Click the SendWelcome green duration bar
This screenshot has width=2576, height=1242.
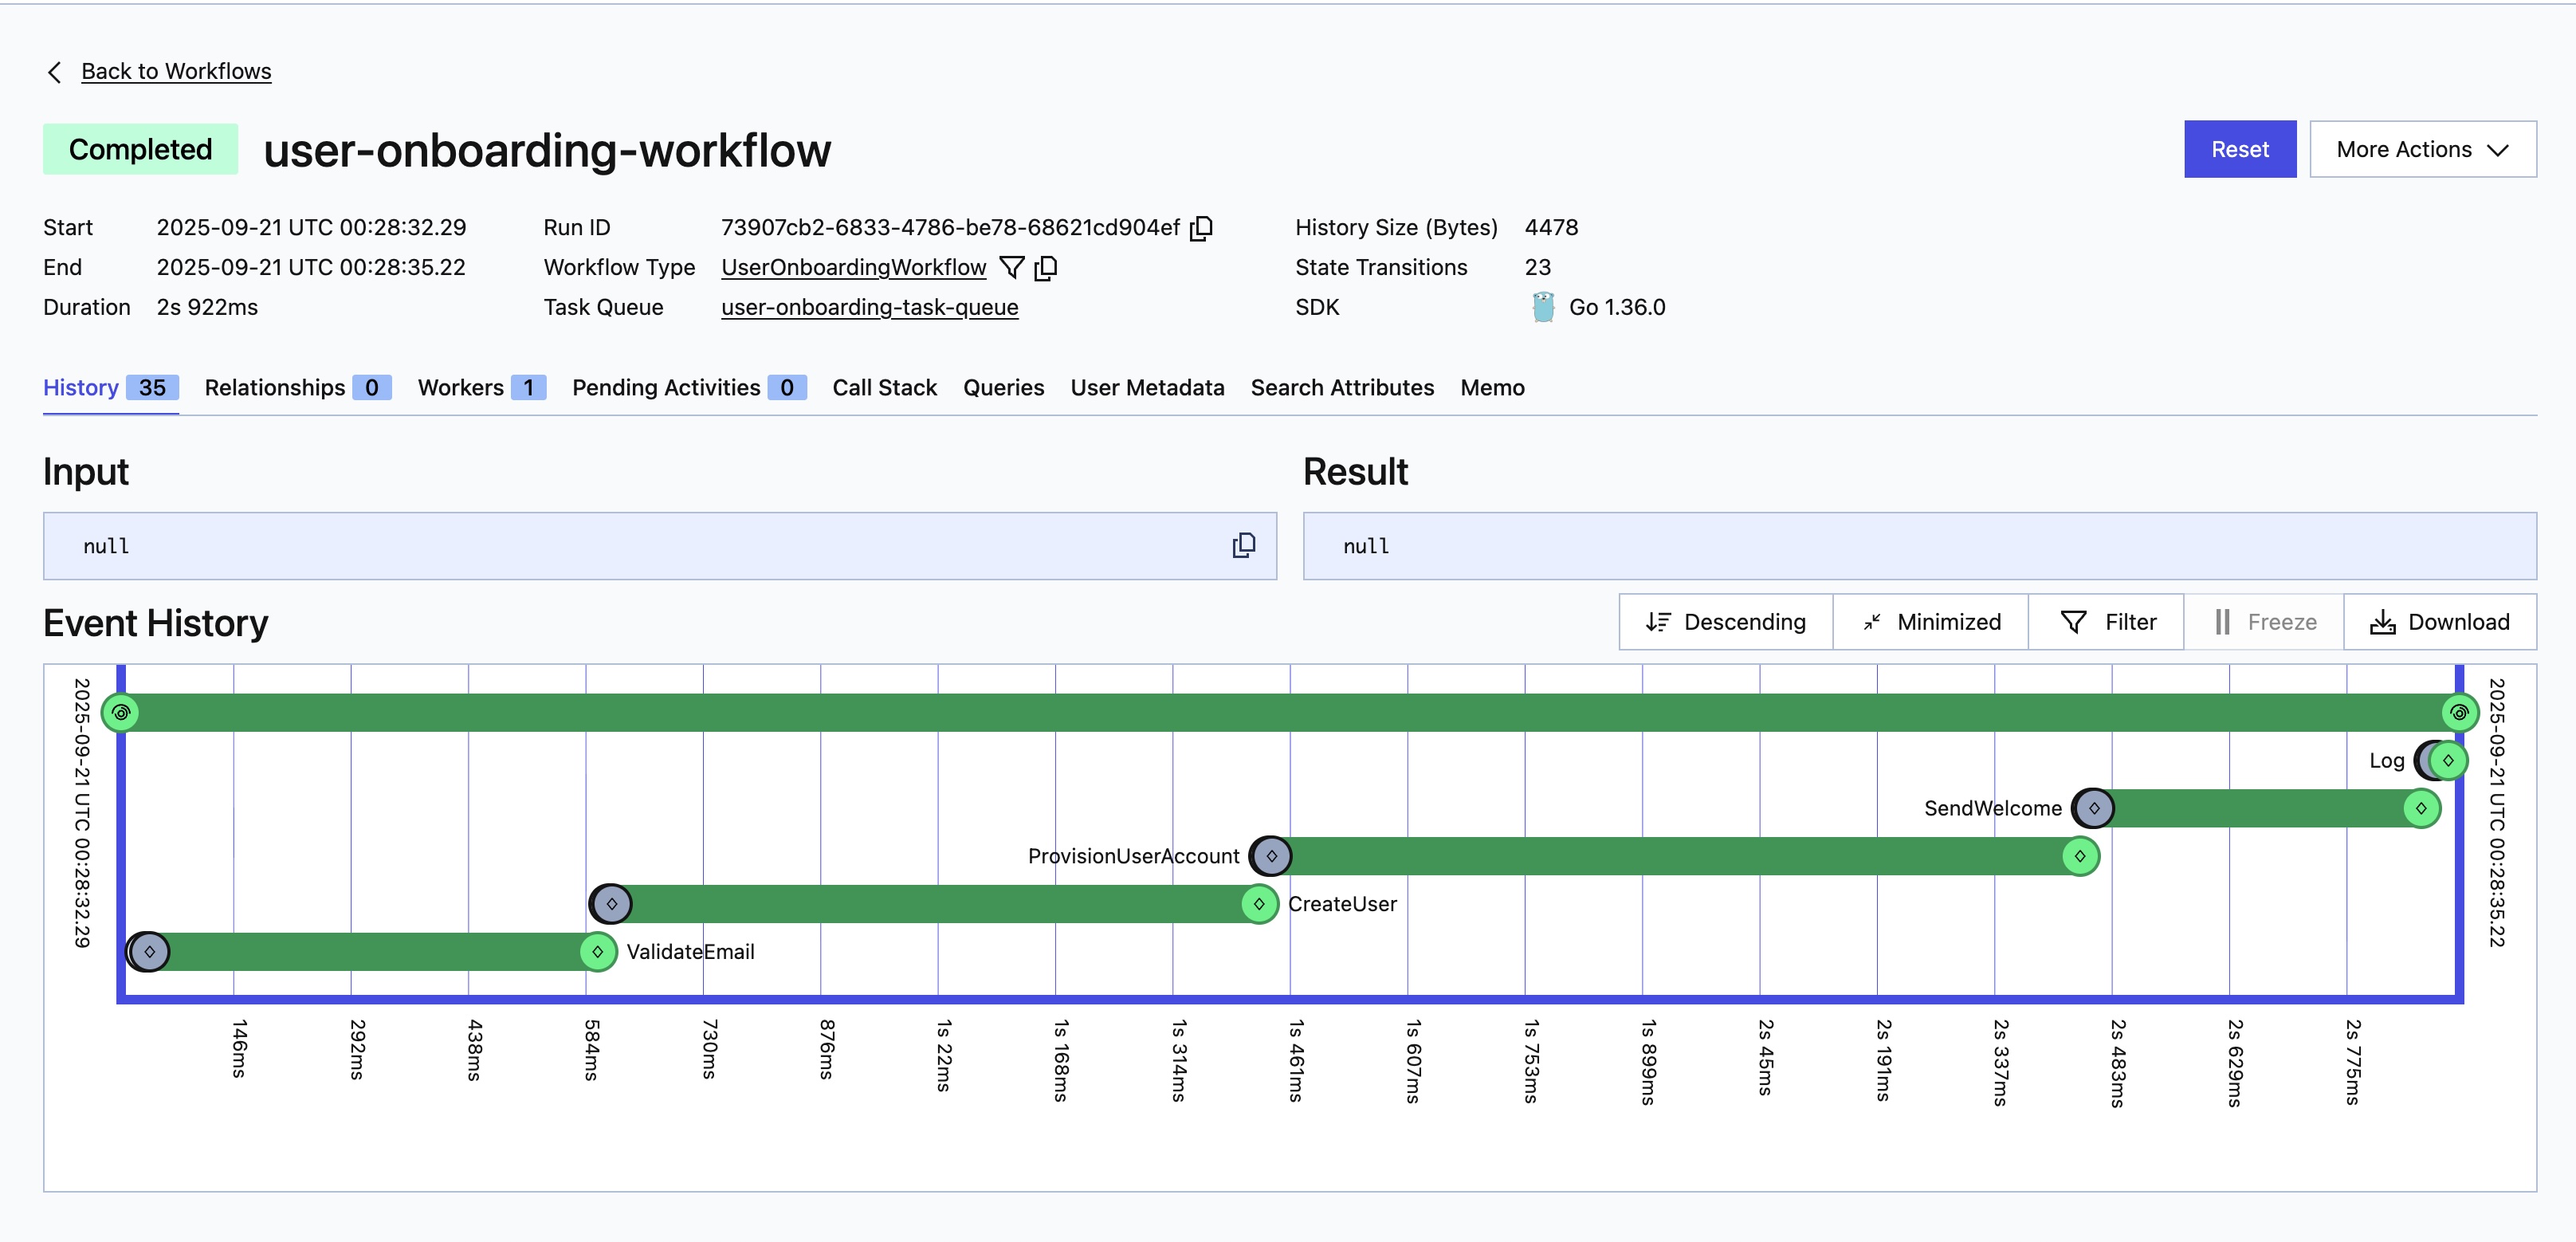(2258, 808)
